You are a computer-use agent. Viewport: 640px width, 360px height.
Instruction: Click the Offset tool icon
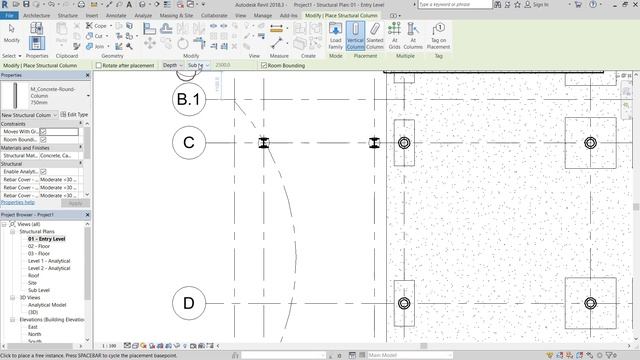(x=166, y=29)
